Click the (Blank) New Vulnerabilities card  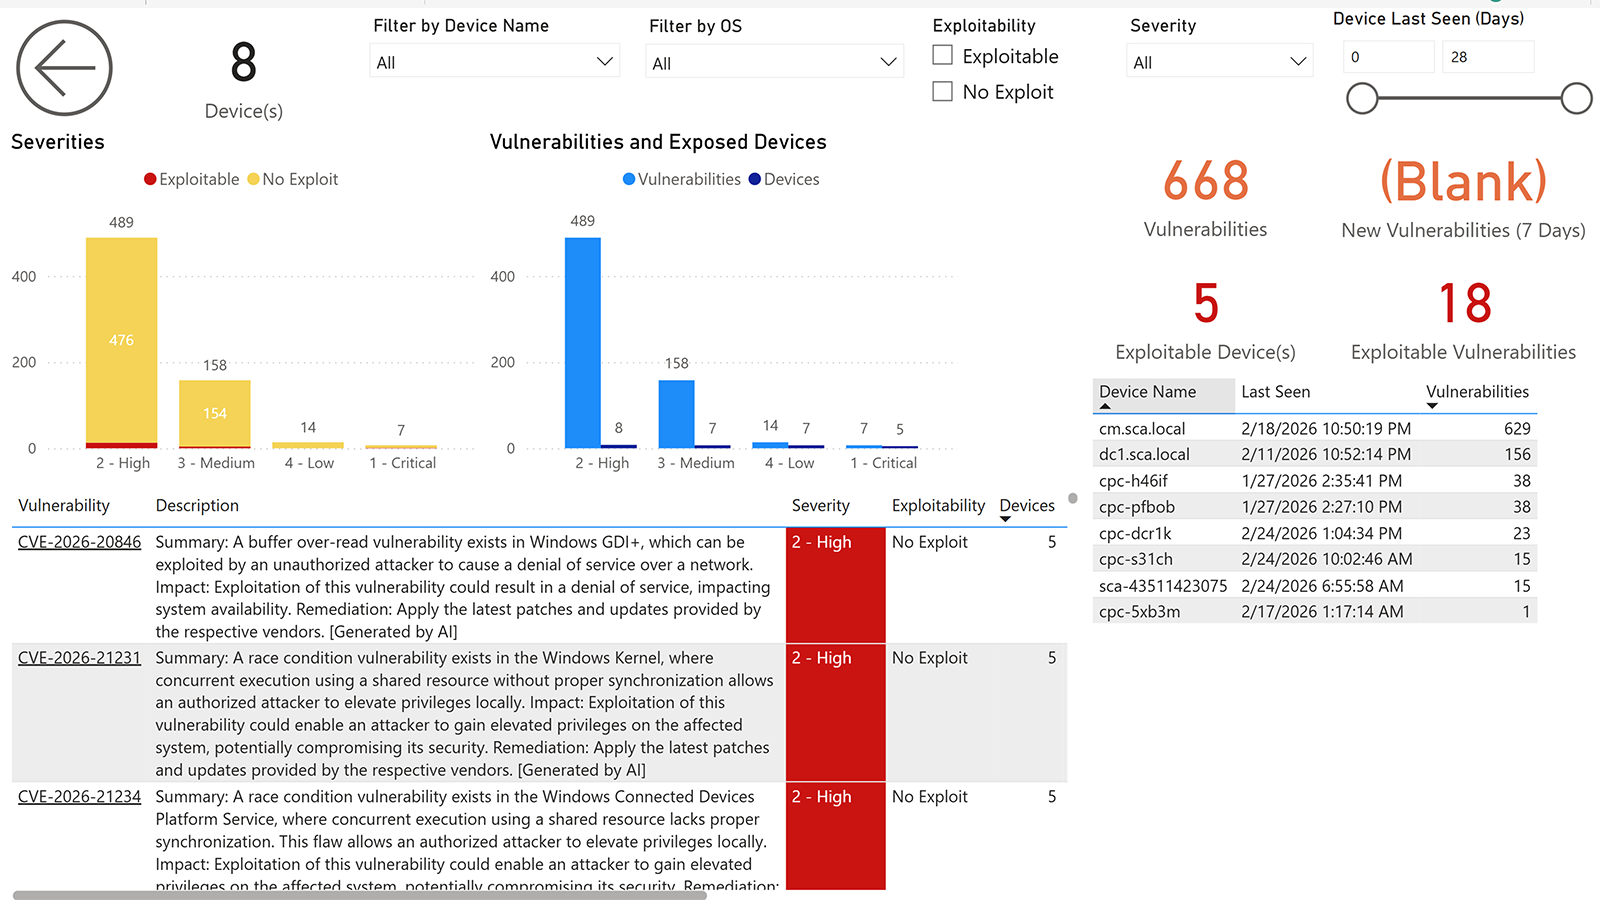tap(1463, 199)
